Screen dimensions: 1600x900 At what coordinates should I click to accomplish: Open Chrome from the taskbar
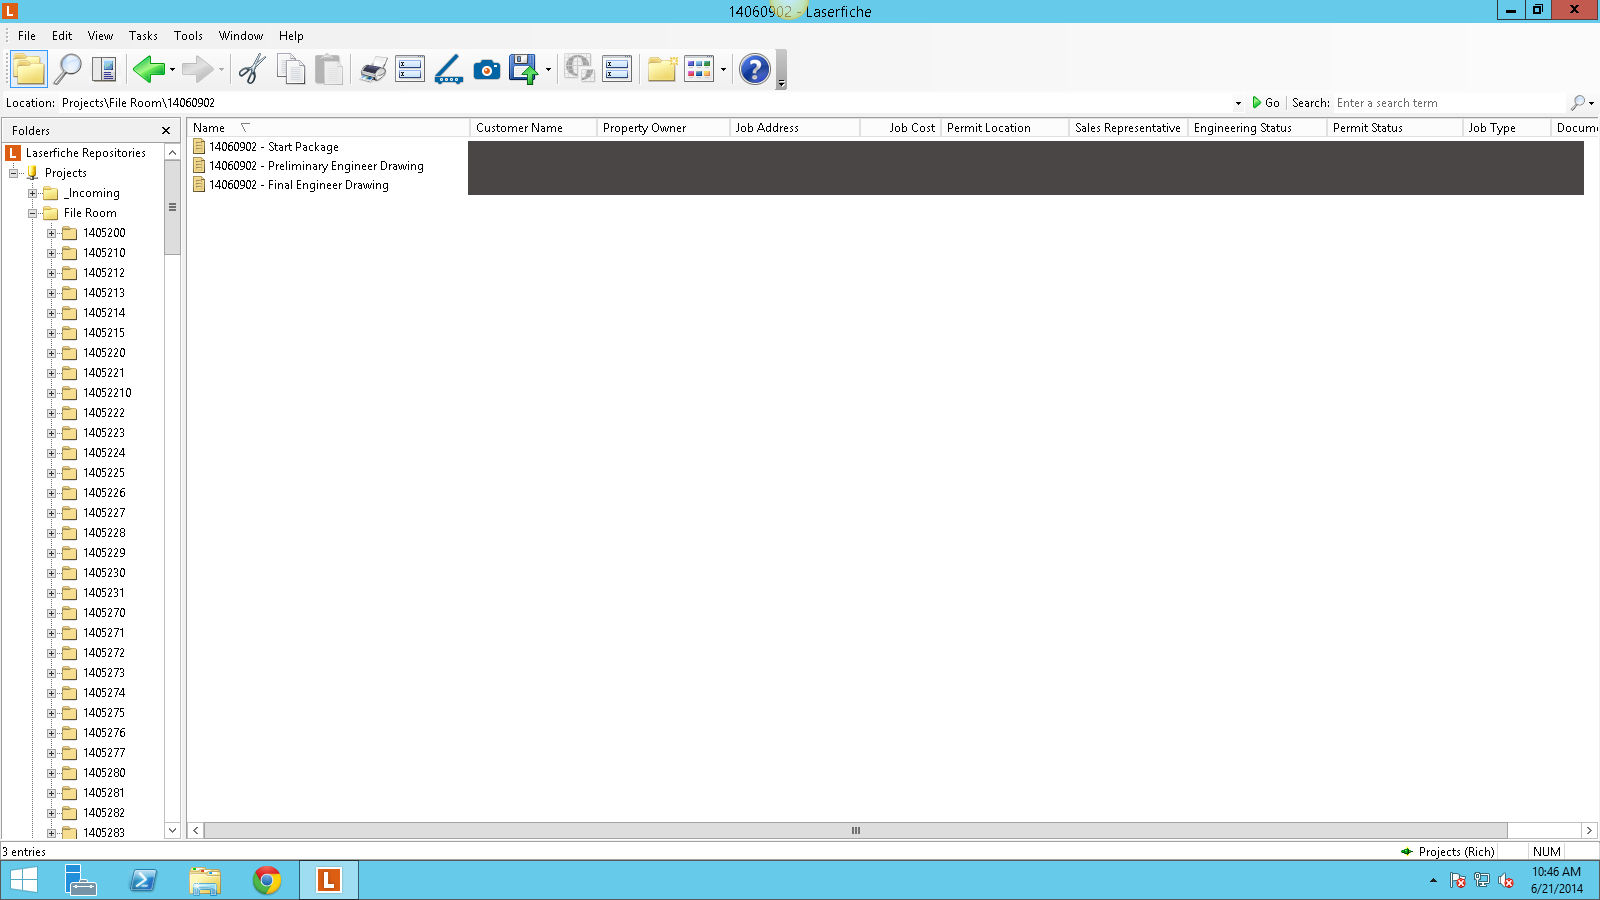(267, 880)
